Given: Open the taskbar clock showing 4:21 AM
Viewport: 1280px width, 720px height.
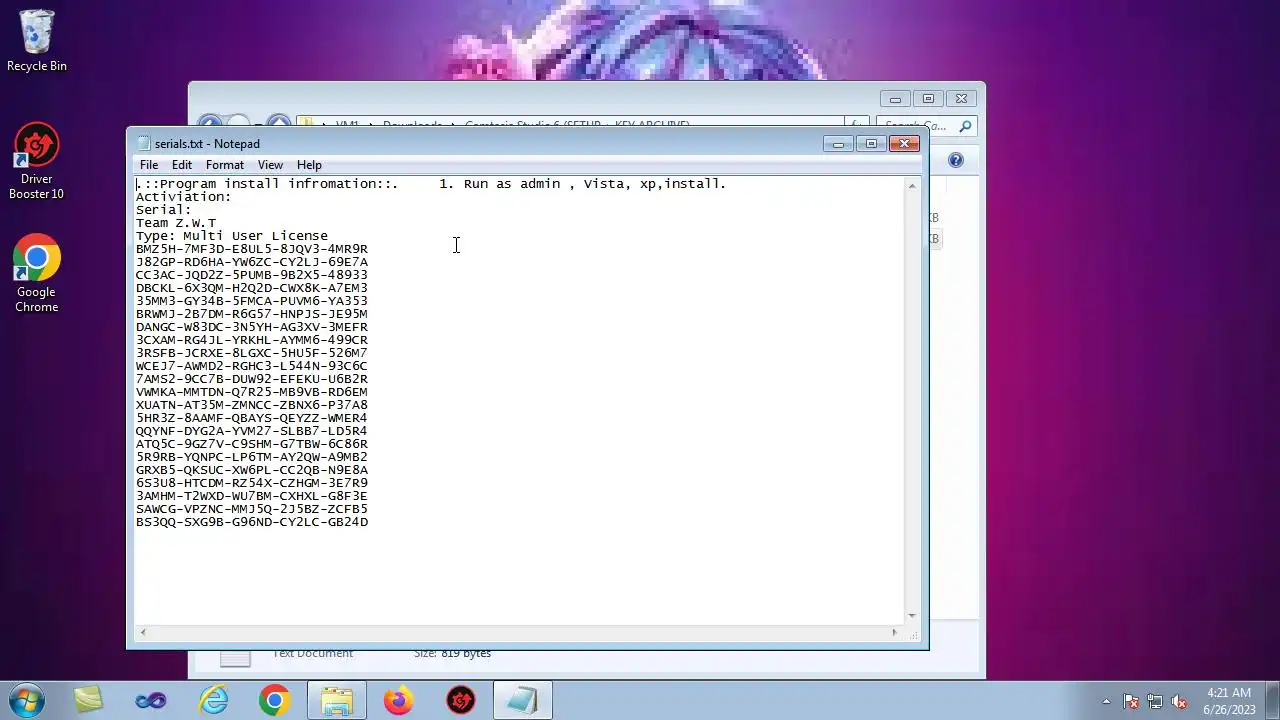Looking at the screenshot, I should [x=1229, y=701].
